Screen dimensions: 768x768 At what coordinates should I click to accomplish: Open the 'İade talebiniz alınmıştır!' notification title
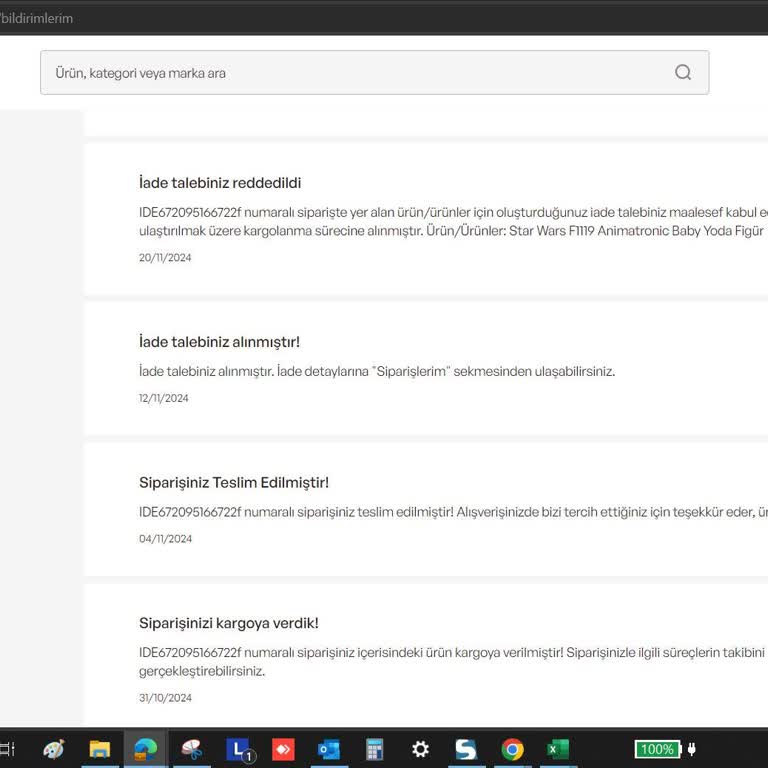click(x=219, y=341)
